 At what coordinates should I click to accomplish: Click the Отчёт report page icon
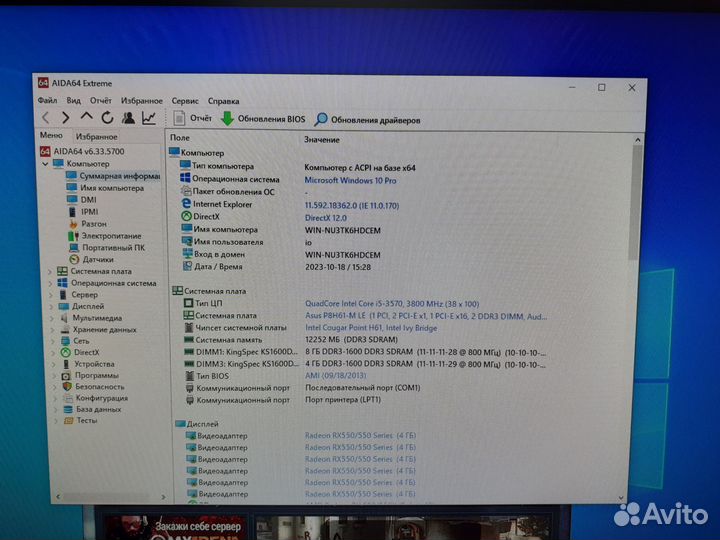pyautogui.click(x=179, y=118)
